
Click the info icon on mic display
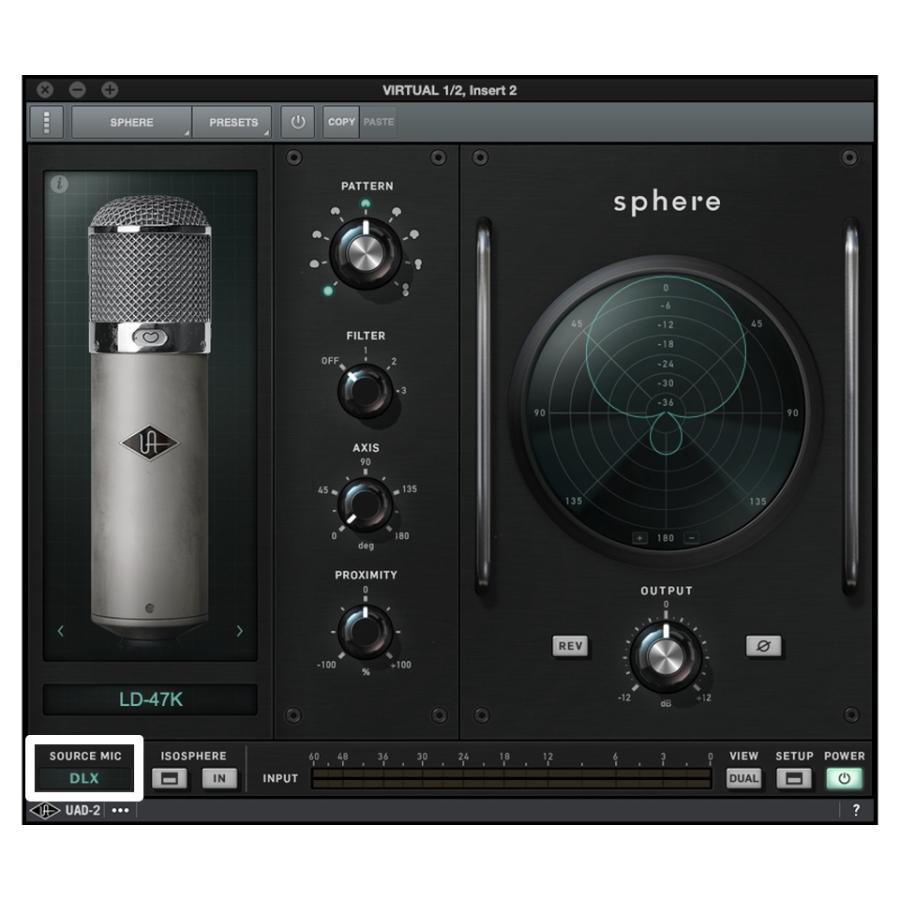coord(59,185)
